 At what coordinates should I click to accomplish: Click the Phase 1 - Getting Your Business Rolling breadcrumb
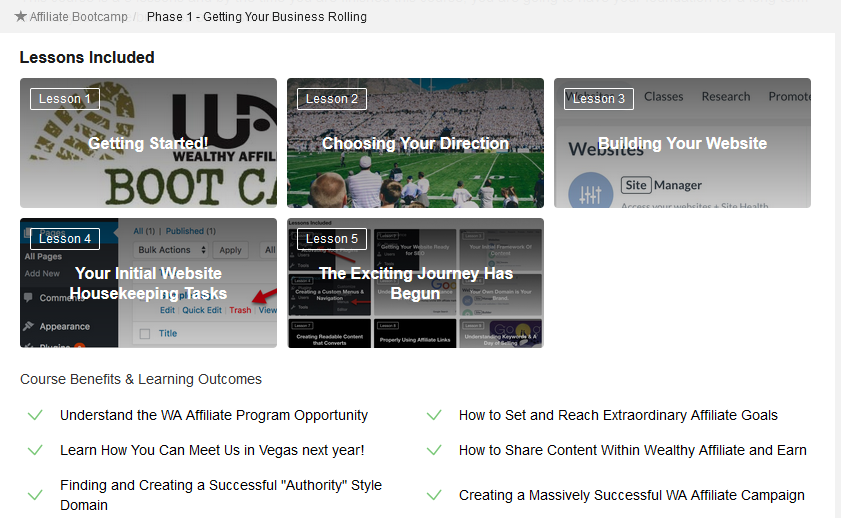(x=256, y=17)
